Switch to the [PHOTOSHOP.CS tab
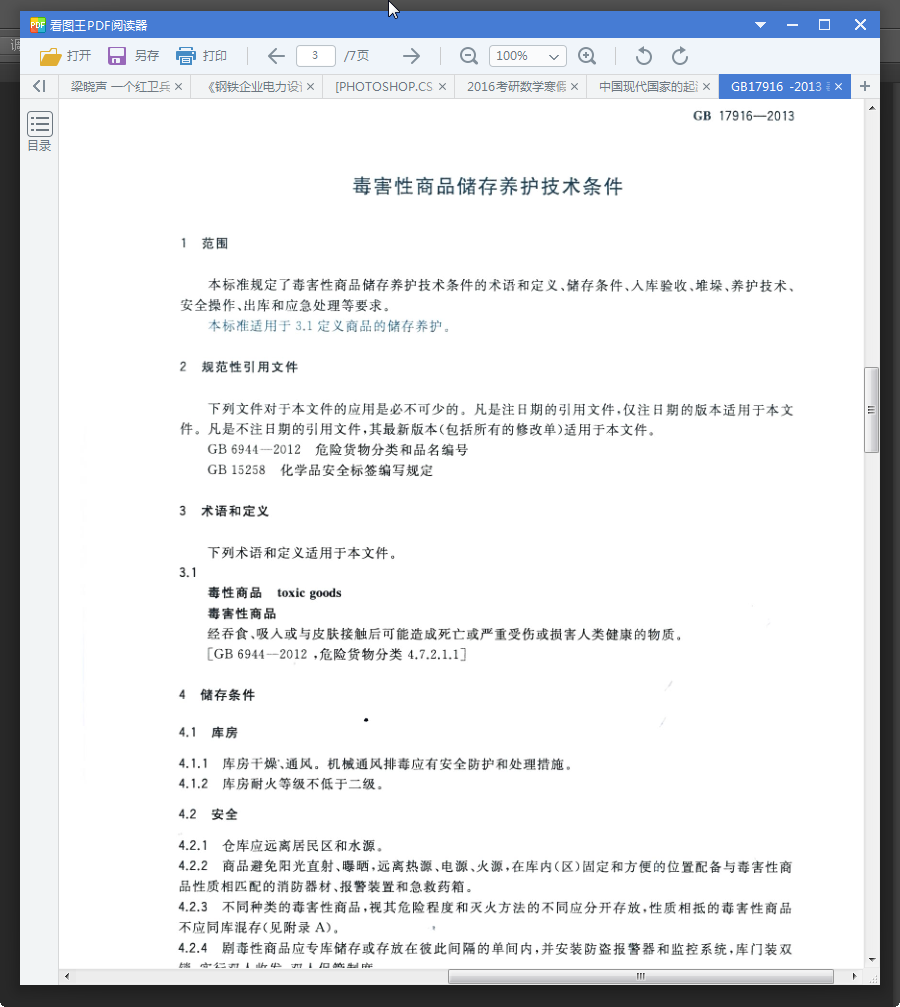900x1007 pixels. (x=384, y=86)
